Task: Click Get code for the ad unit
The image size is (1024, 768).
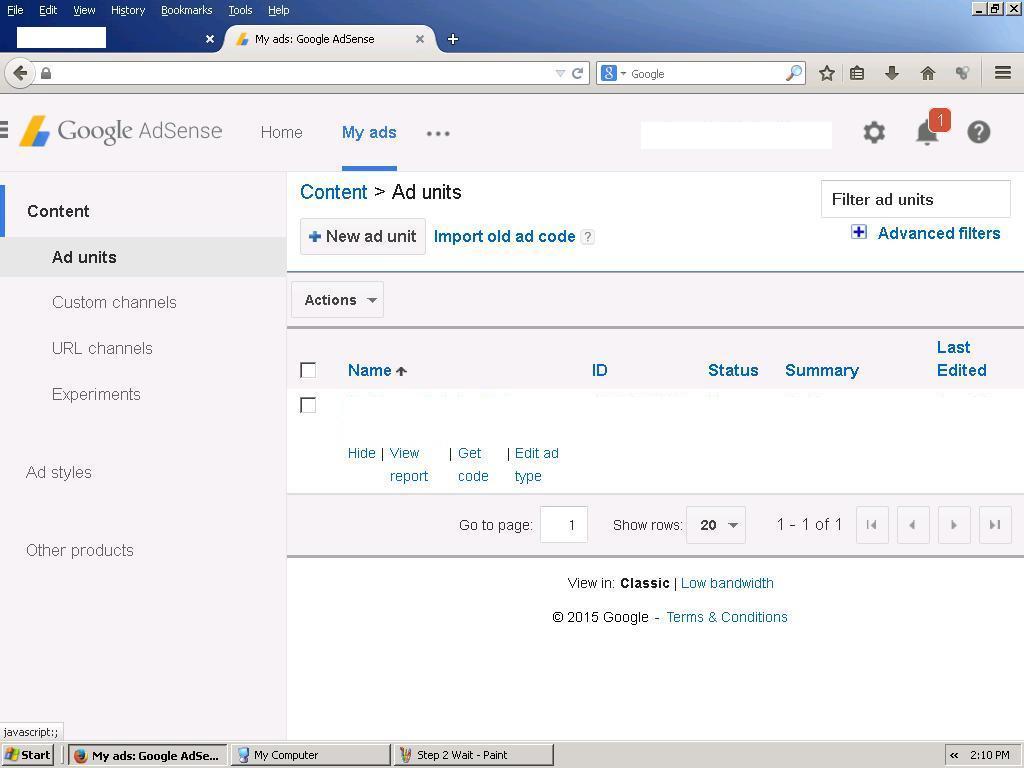Action: (x=473, y=464)
